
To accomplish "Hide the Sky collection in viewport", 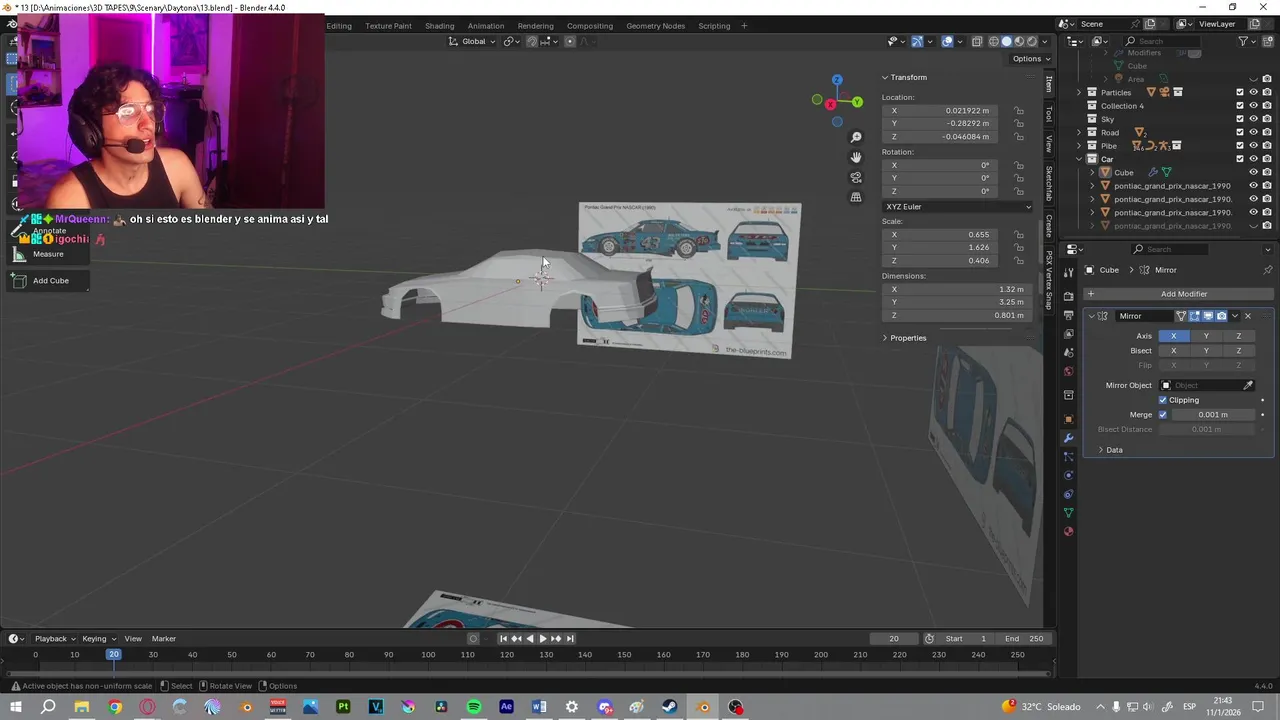I will pos(1253,119).
